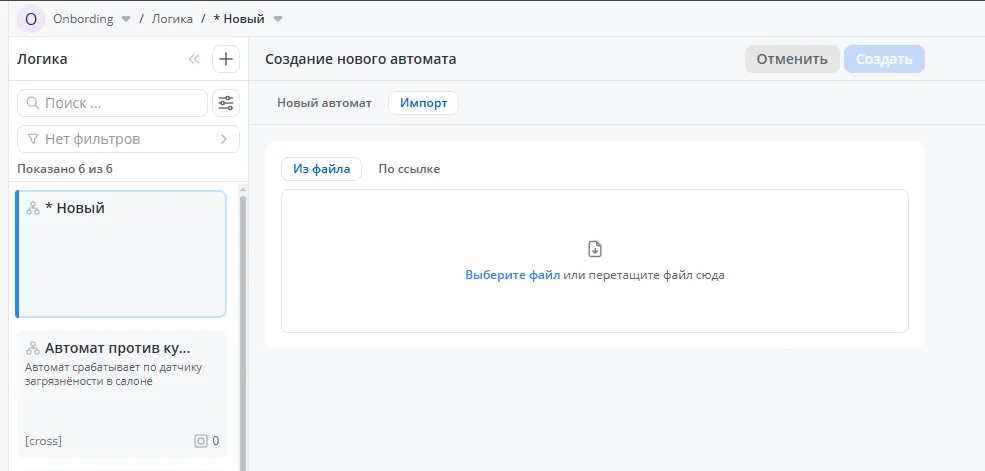Click the "Показано 6 из 6" counter text
The width and height of the screenshot is (985, 471).
(65, 169)
